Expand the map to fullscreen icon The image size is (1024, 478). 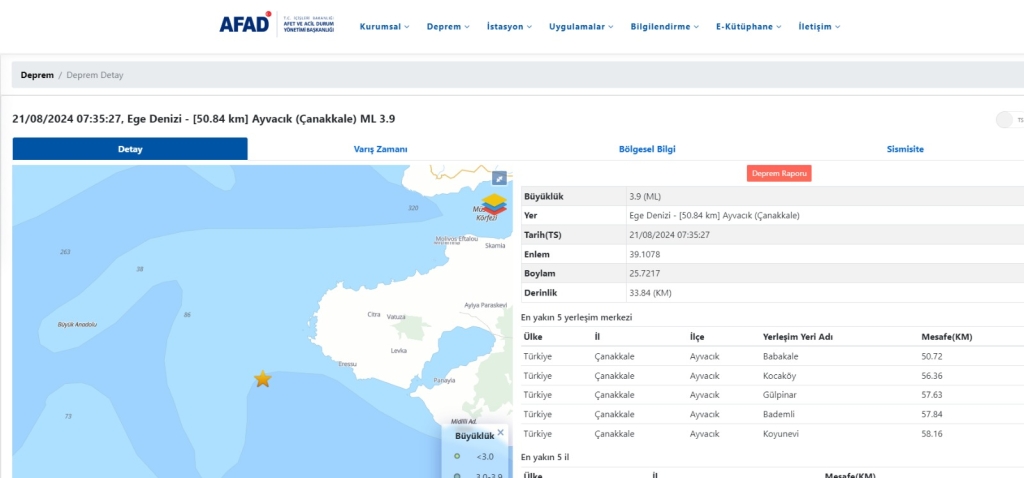(499, 178)
